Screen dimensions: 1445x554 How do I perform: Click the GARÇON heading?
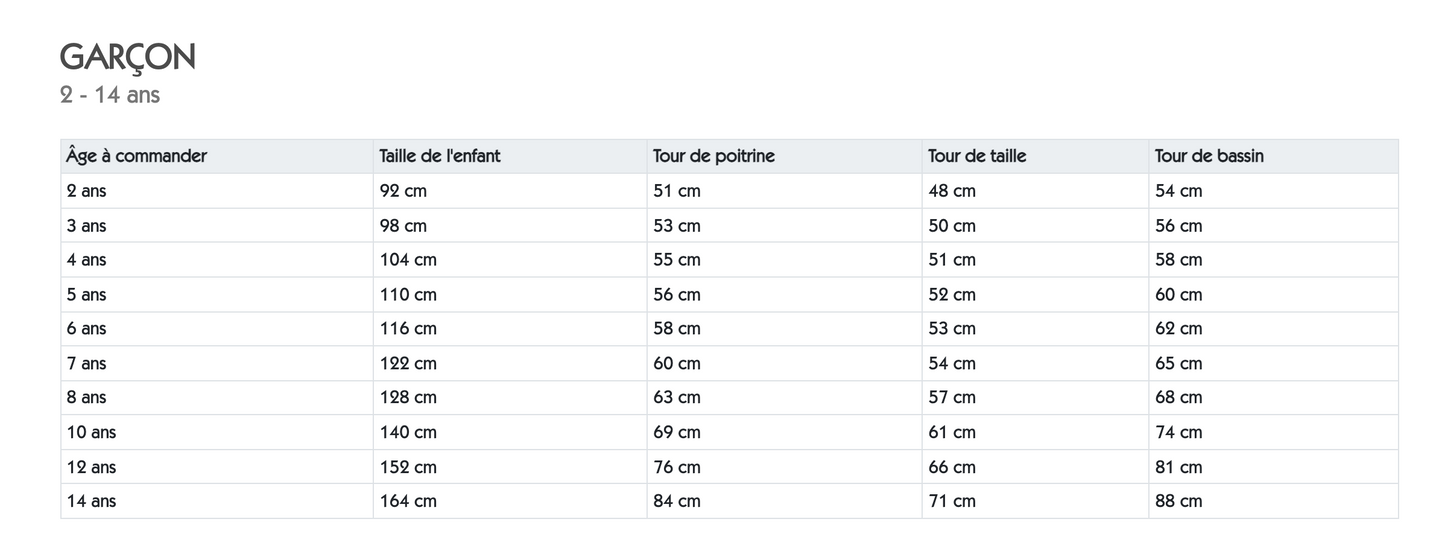coord(127,58)
